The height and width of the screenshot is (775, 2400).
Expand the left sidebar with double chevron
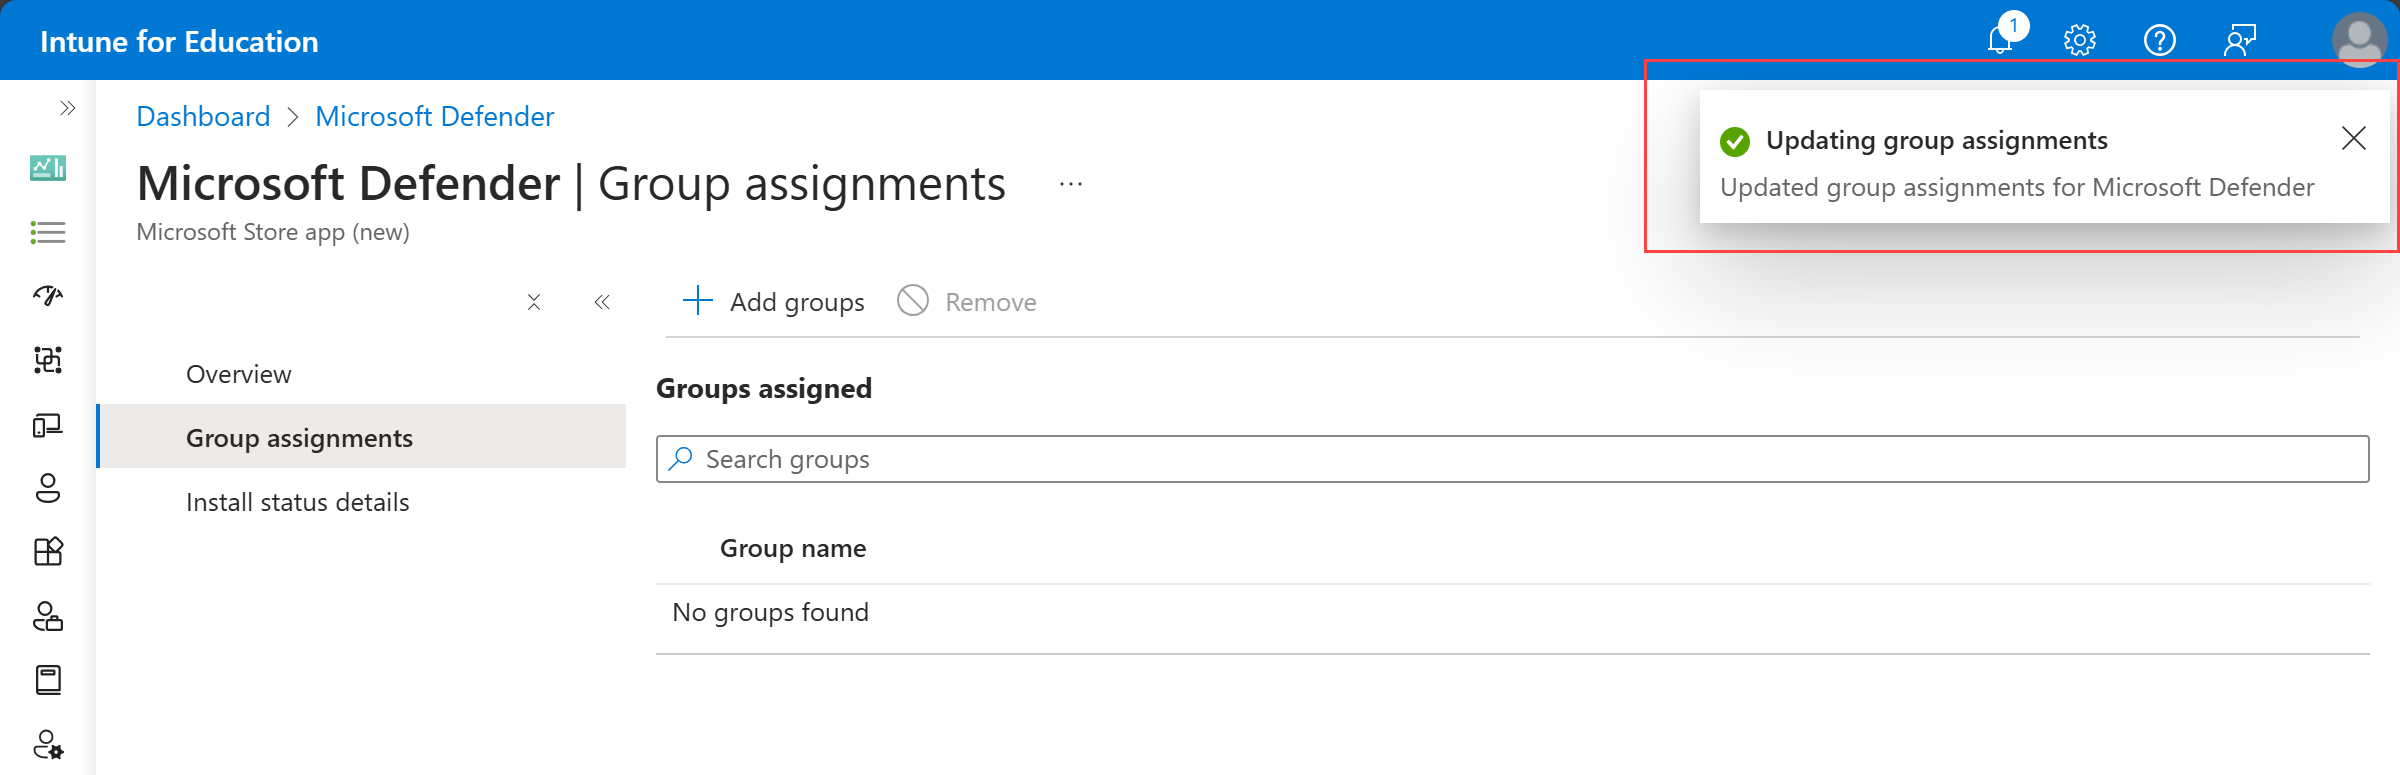pos(67,108)
